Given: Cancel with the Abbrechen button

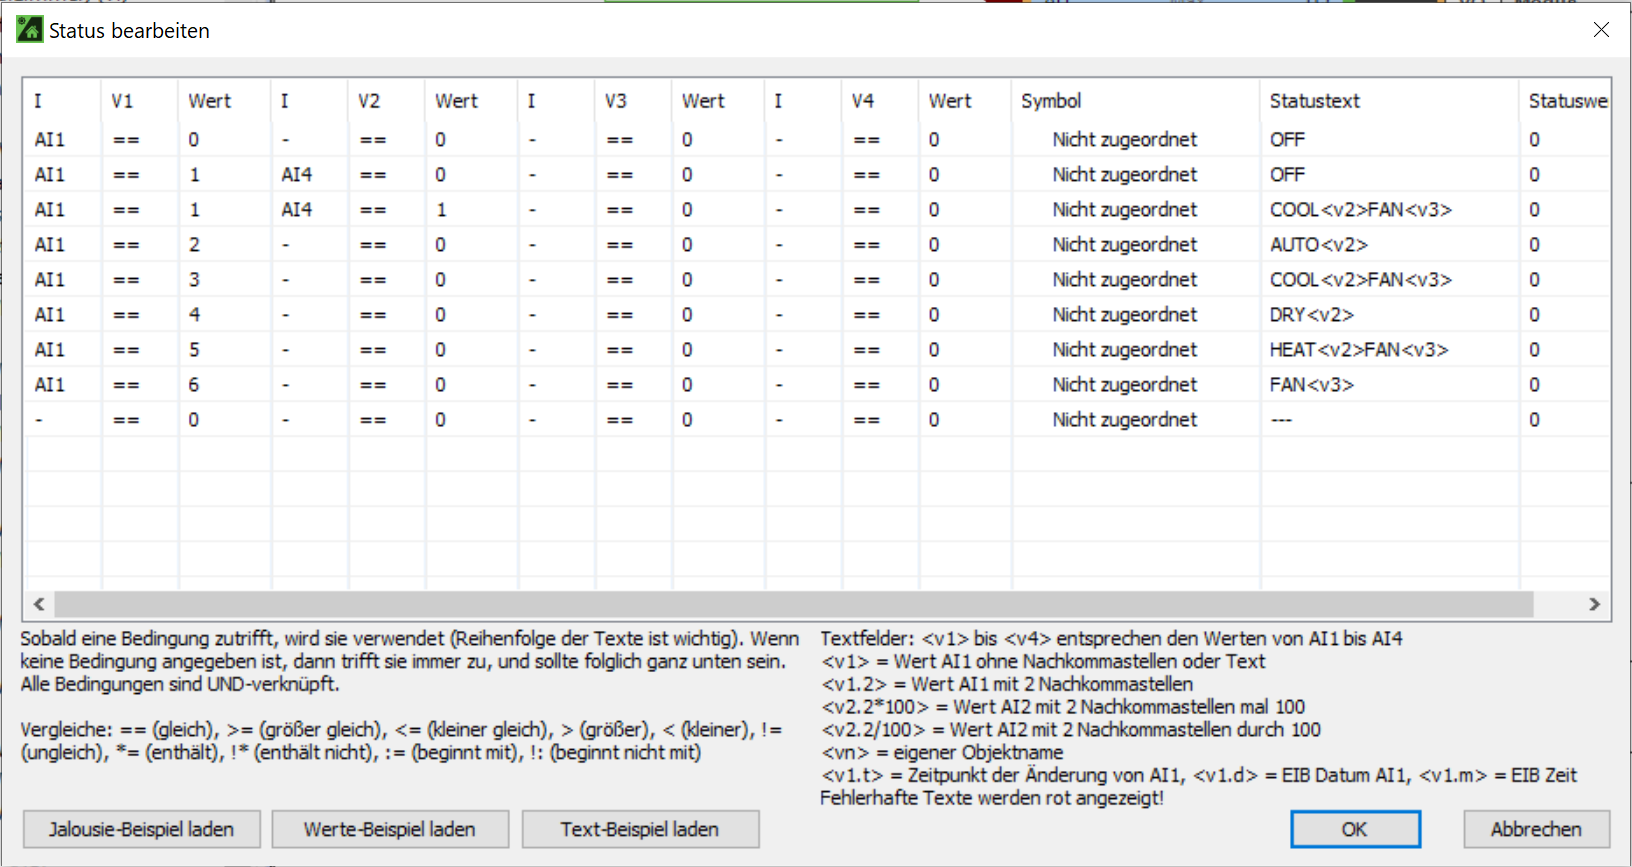Looking at the screenshot, I should [x=1536, y=829].
